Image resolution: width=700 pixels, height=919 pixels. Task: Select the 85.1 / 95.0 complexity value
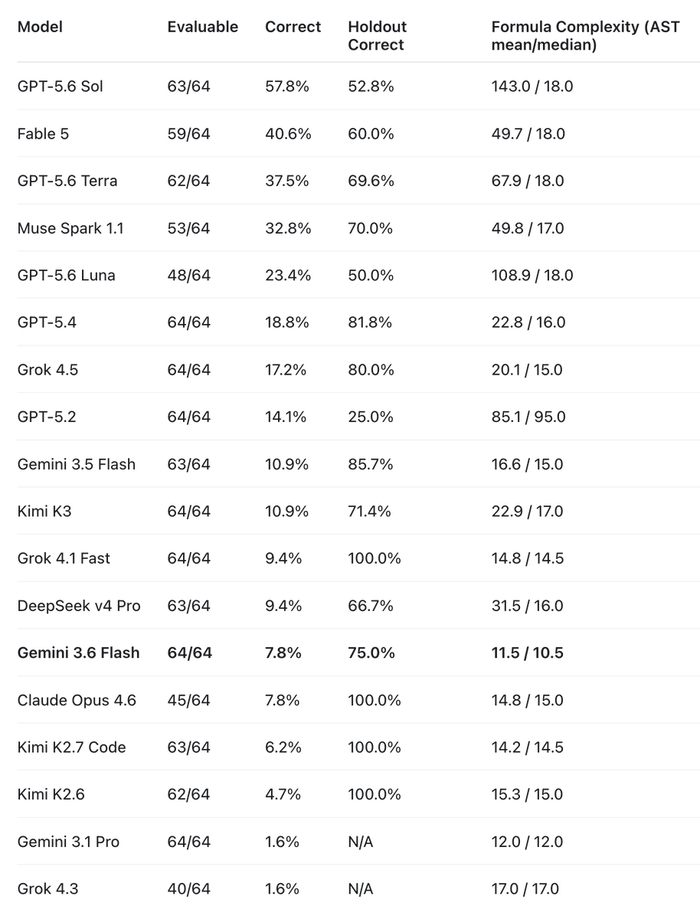(x=528, y=417)
